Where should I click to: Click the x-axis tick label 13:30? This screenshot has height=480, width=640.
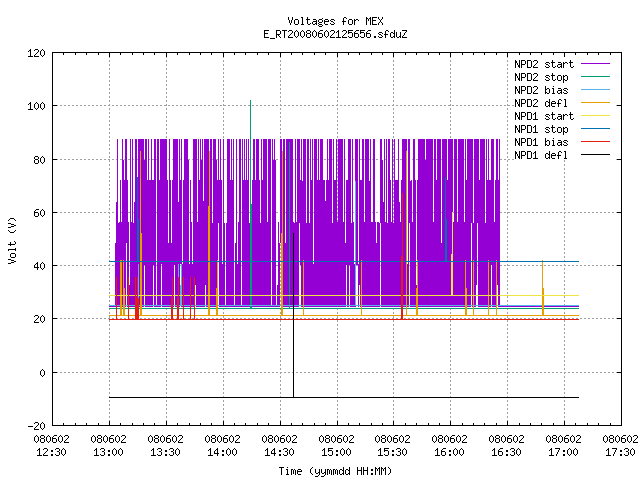click(165, 452)
